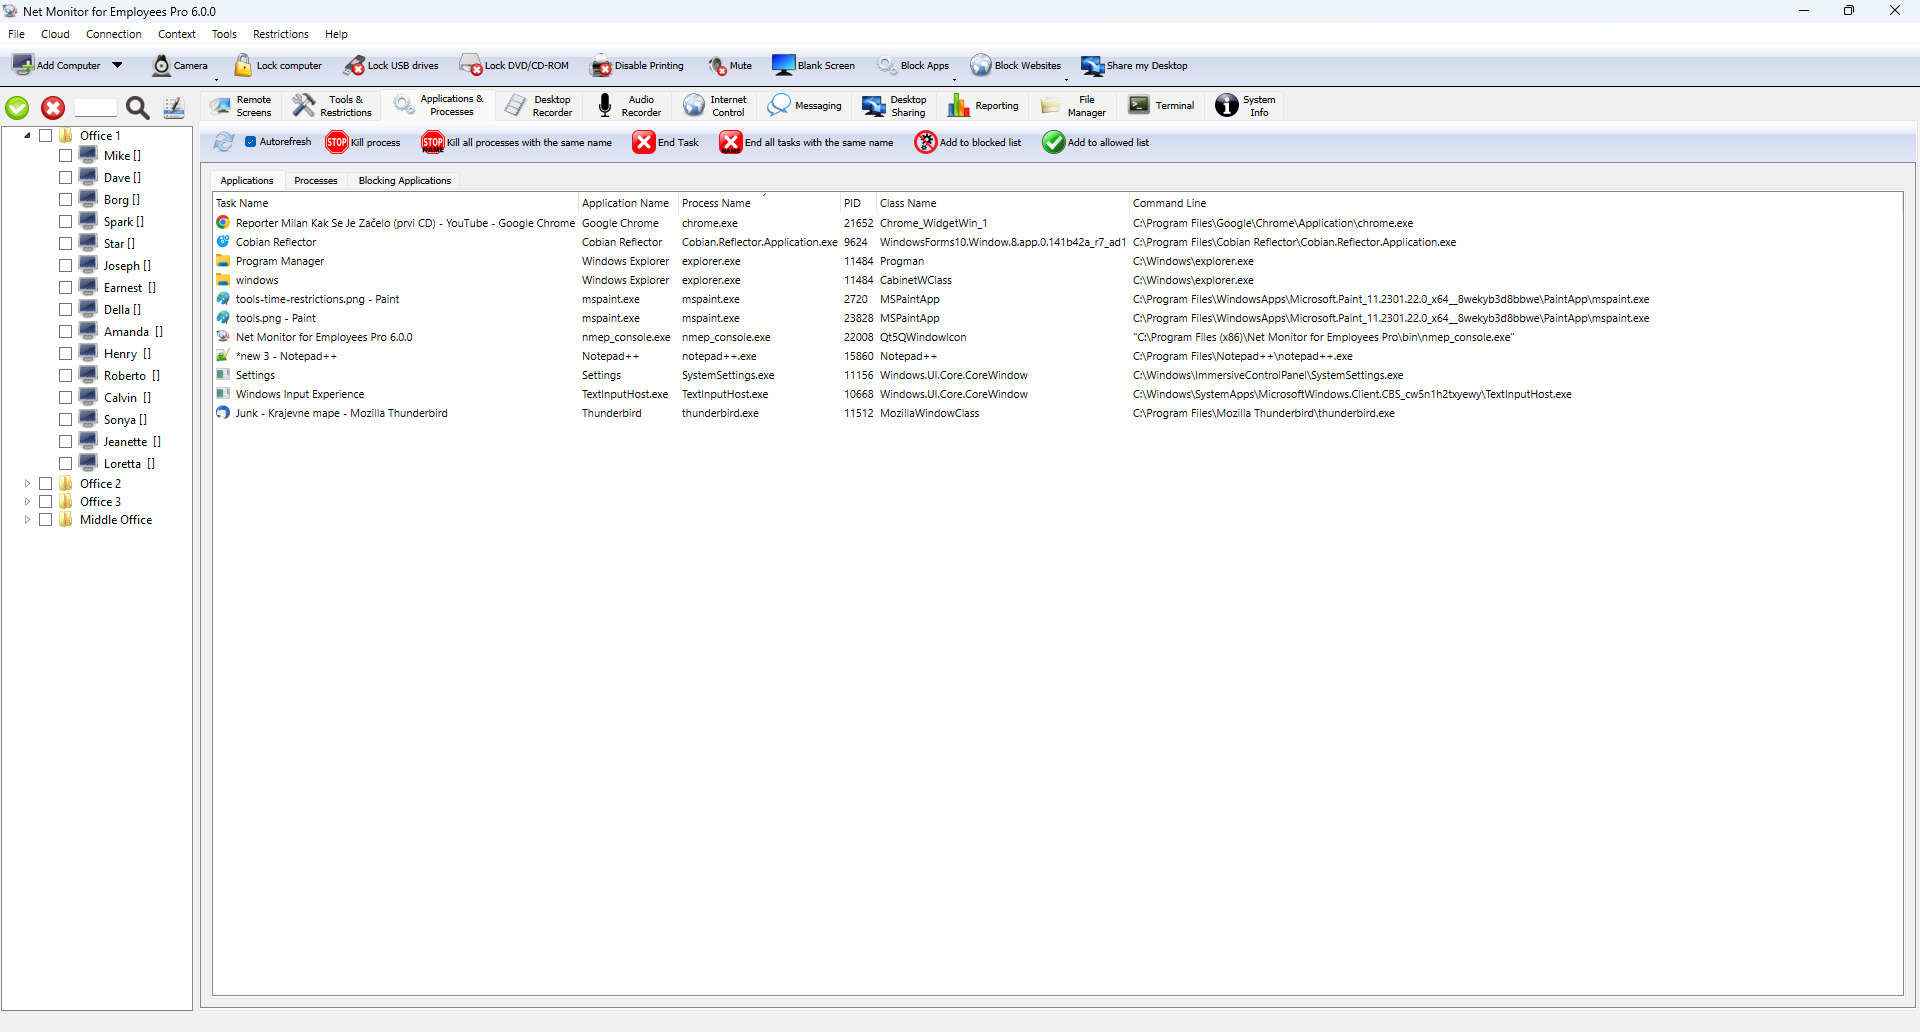Open the Add Computer dropdown arrow
1920x1032 pixels.
pos(117,66)
